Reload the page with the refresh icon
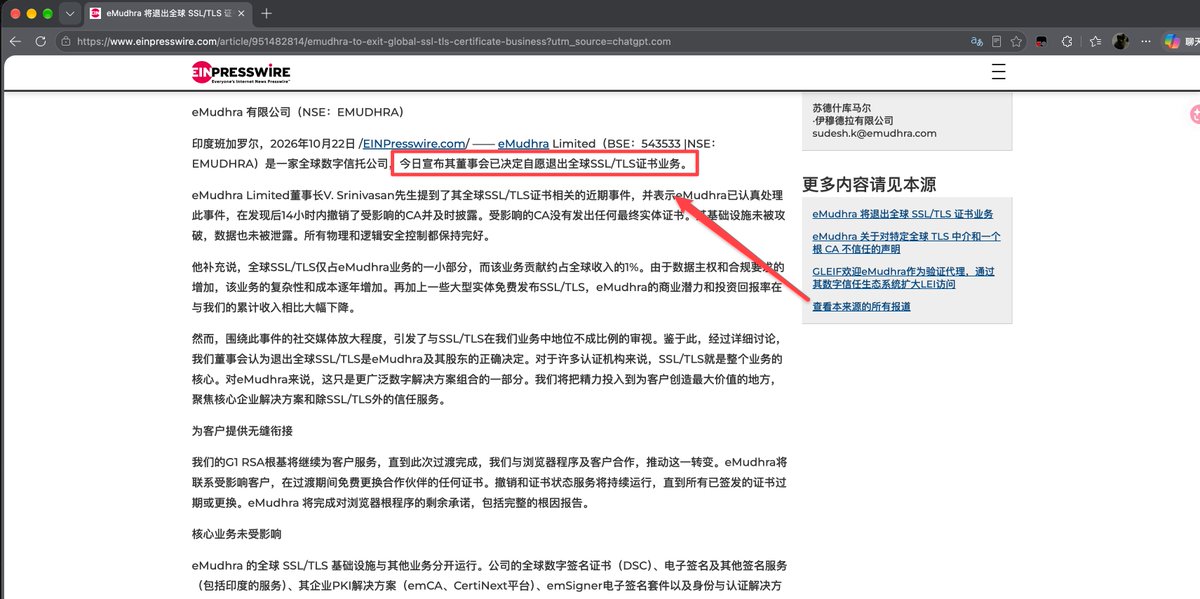 tap(41, 42)
